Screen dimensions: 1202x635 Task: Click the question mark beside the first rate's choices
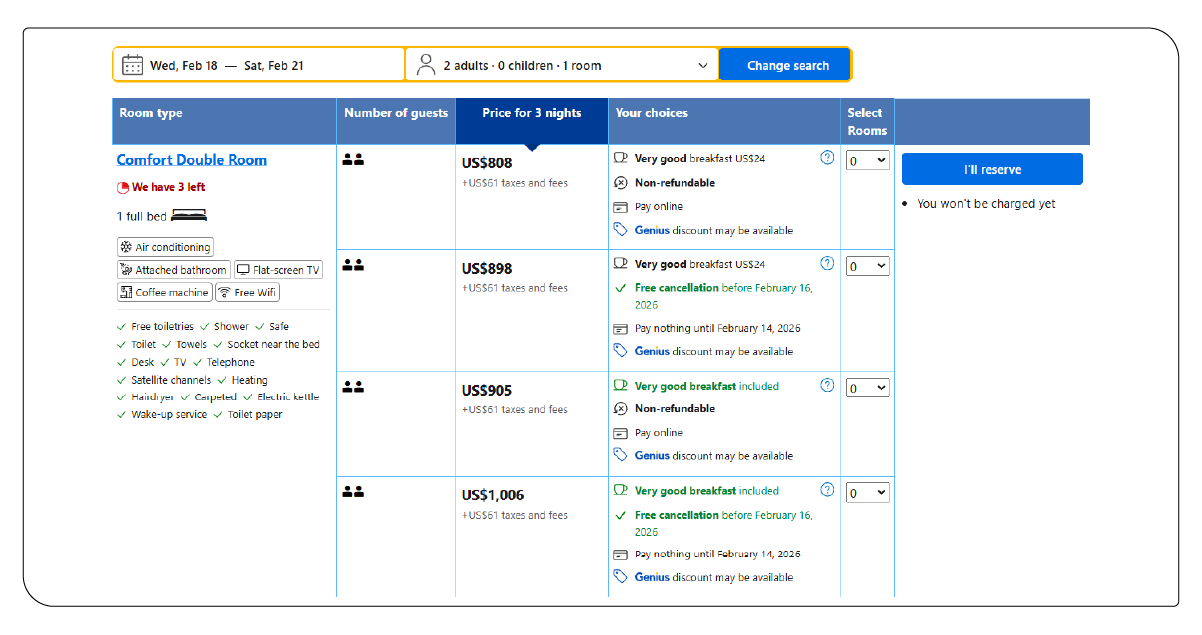click(x=827, y=157)
